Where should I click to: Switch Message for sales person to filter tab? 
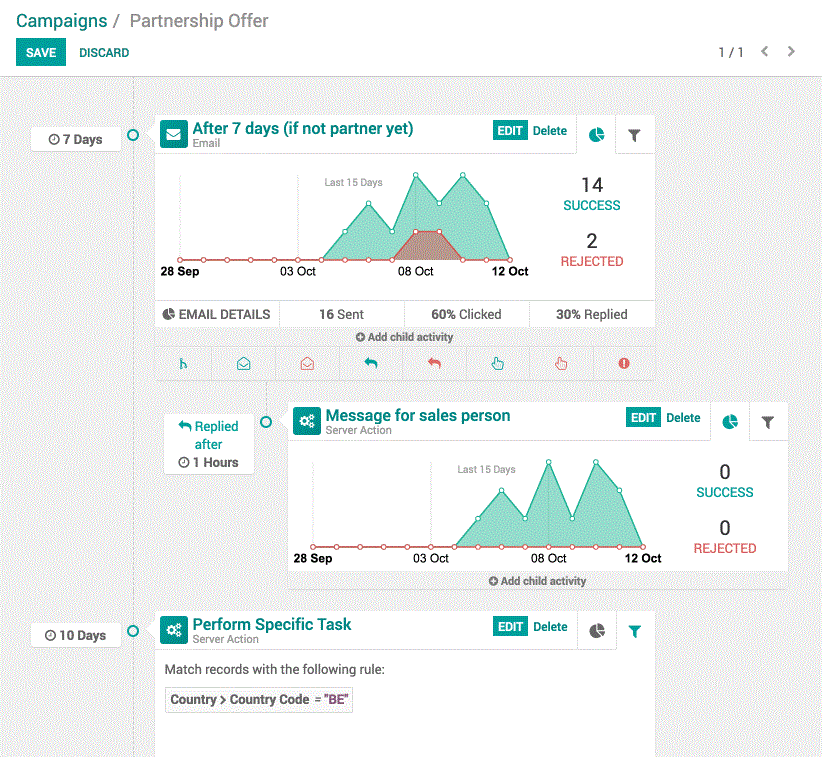[767, 423]
